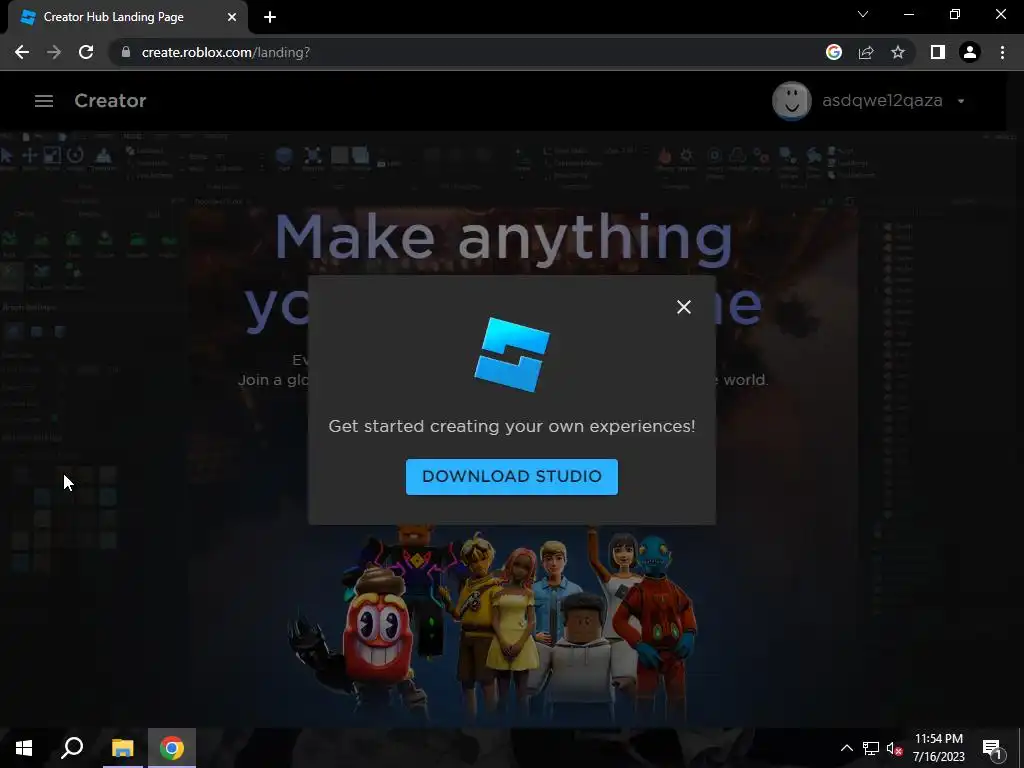Open a new browser tab
The width and height of the screenshot is (1024, 768).
click(270, 17)
